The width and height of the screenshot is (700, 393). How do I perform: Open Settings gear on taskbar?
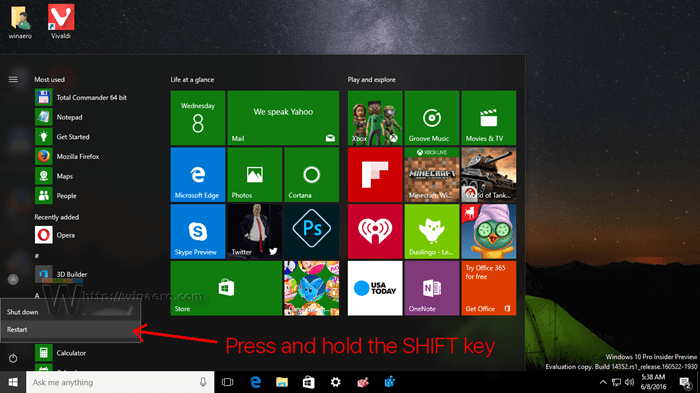[x=335, y=382]
